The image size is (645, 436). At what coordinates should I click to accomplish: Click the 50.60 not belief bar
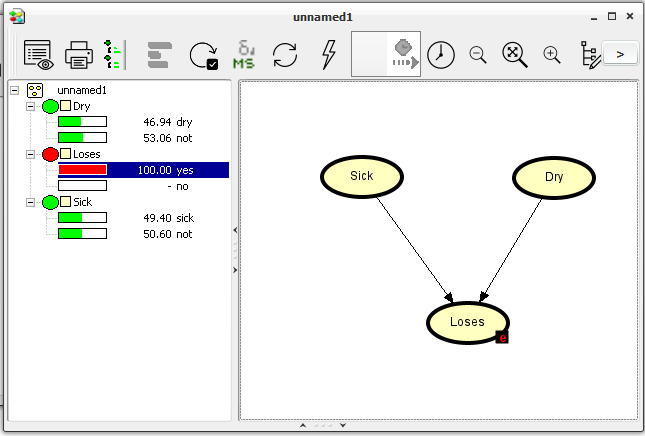pyautogui.click(x=82, y=234)
